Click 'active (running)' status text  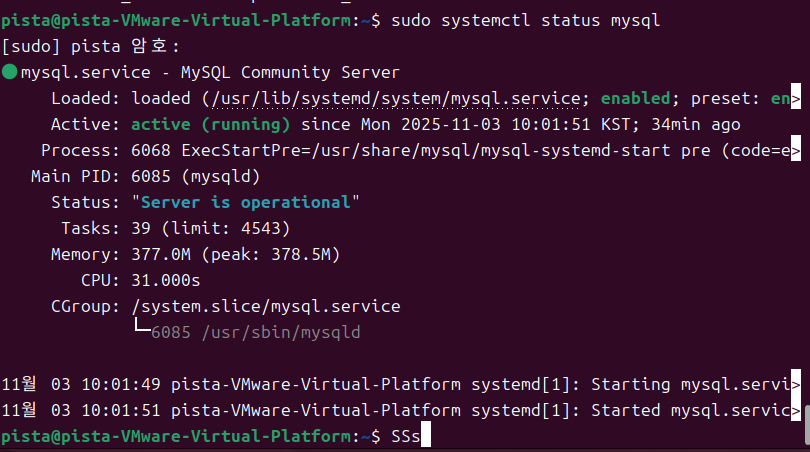pos(210,124)
